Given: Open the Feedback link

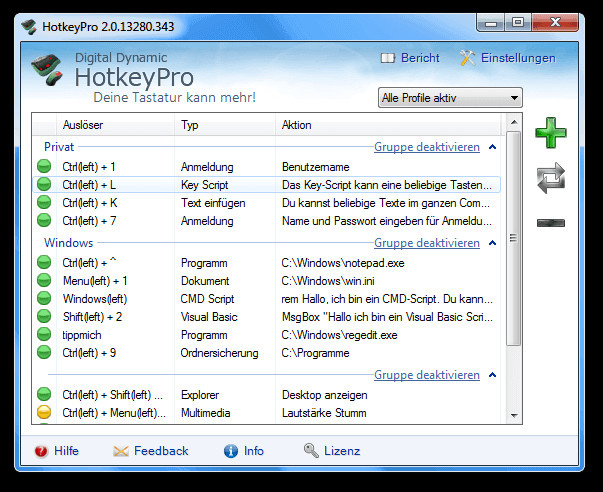Looking at the screenshot, I should coord(161,451).
